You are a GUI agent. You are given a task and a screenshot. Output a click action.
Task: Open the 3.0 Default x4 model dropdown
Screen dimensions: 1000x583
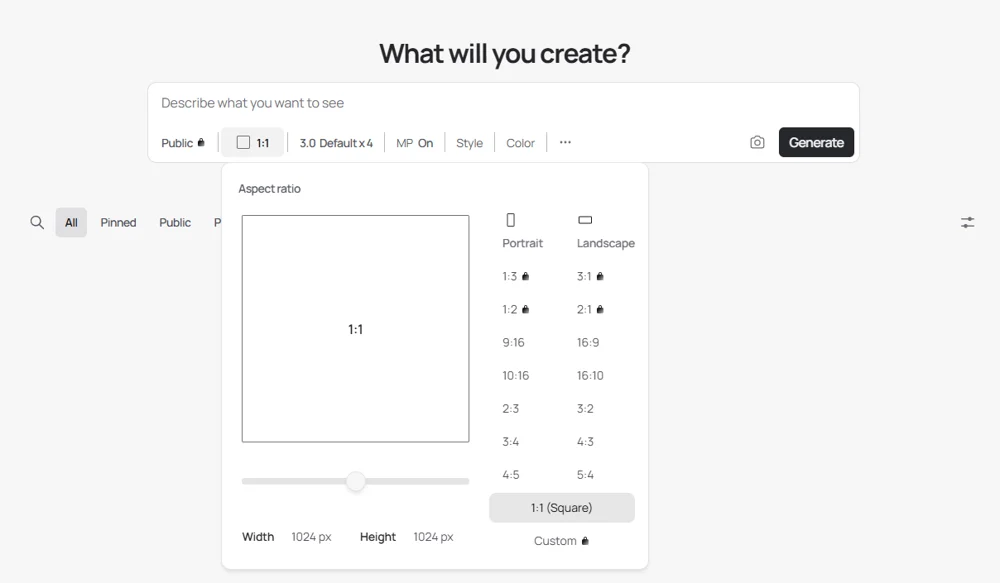tap(336, 143)
